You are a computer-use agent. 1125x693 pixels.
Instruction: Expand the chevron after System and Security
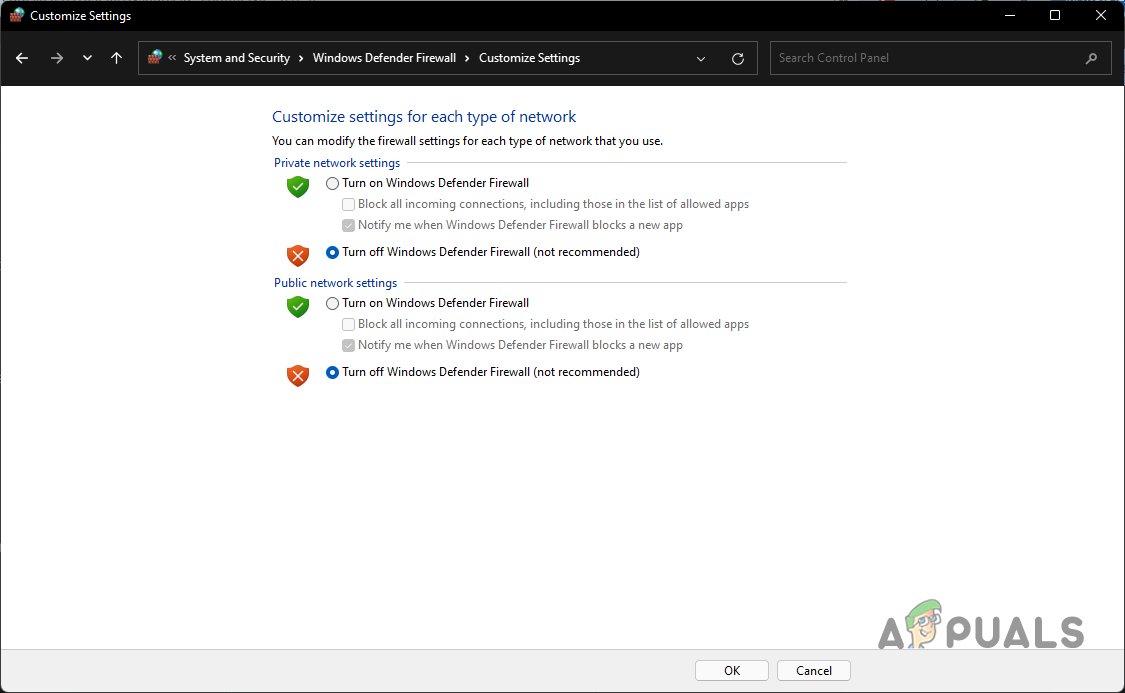click(301, 58)
